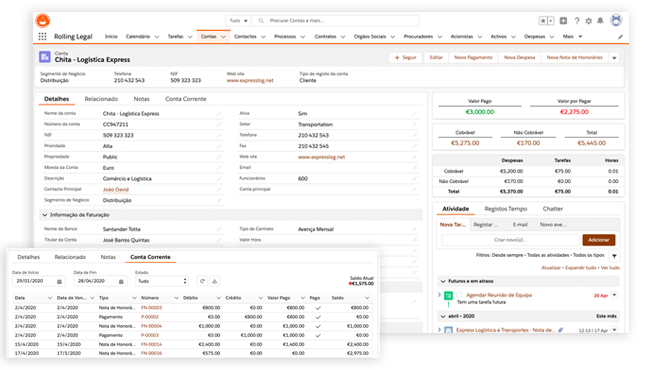645x370 pixels.
Task: Click the email icon for Express Logística entry
Action: coord(448,330)
